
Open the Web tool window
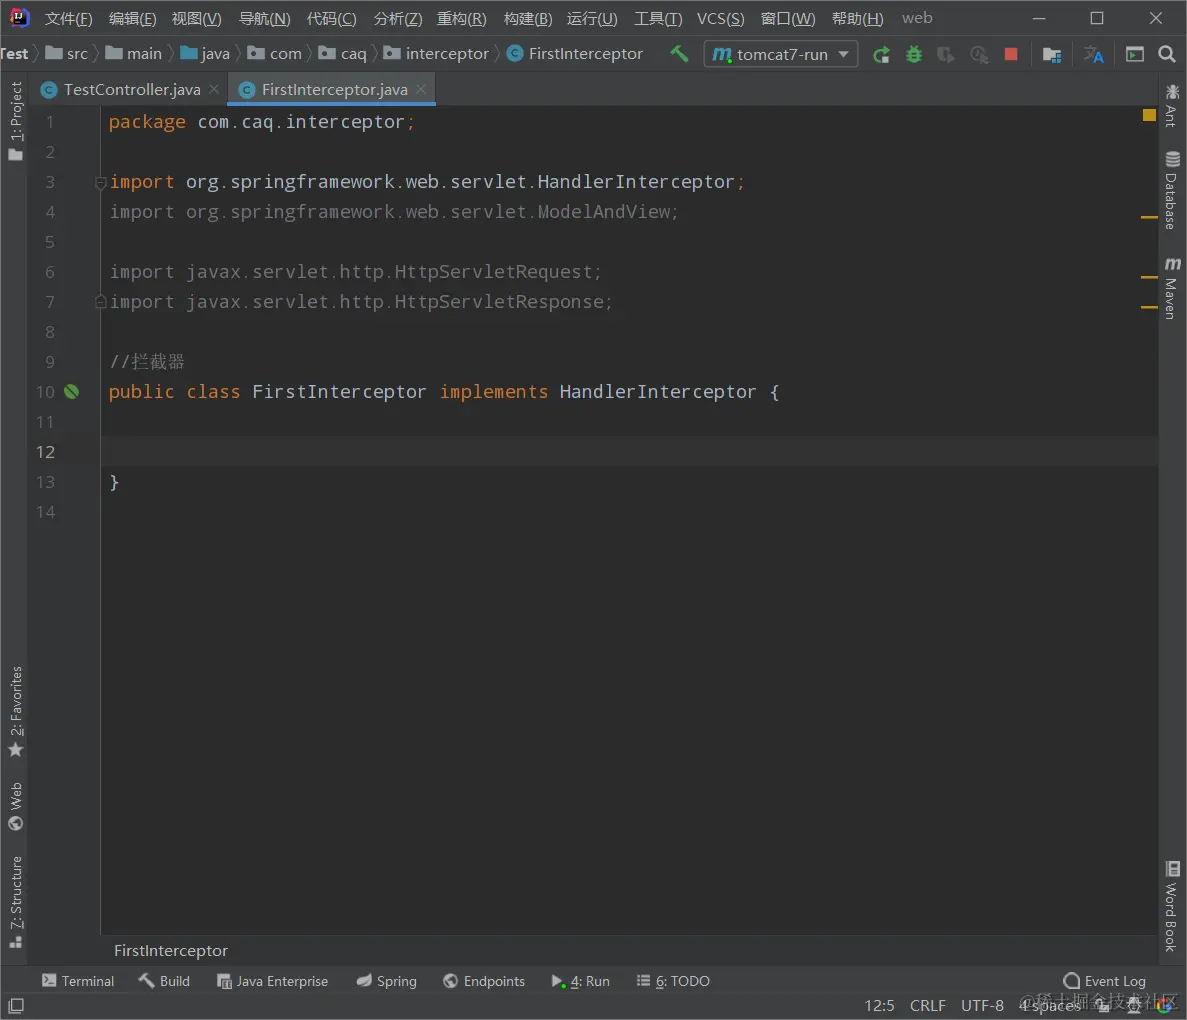coord(16,806)
